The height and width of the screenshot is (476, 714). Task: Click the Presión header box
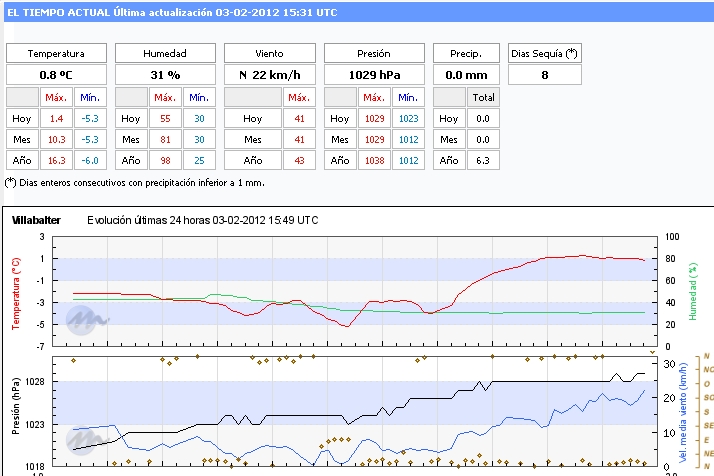tap(373, 53)
